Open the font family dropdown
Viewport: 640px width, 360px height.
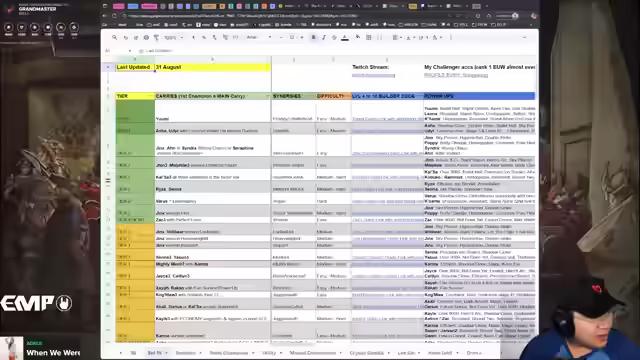tap(259, 37)
